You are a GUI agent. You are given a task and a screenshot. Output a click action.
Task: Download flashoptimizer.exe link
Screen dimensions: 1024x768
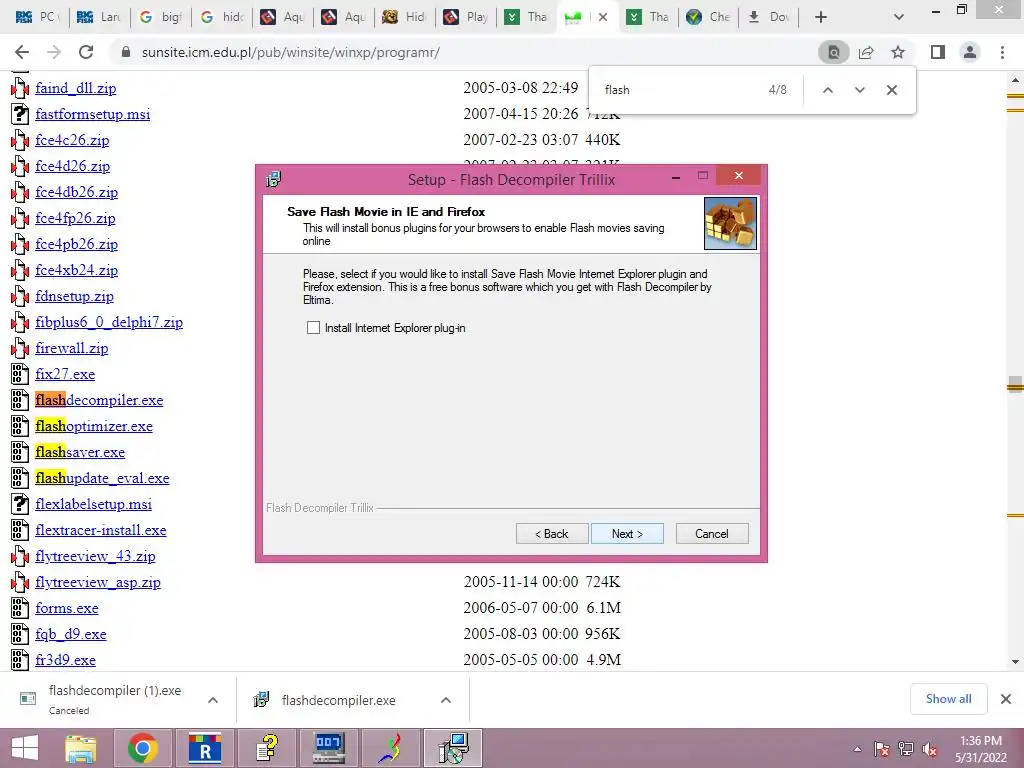94,426
